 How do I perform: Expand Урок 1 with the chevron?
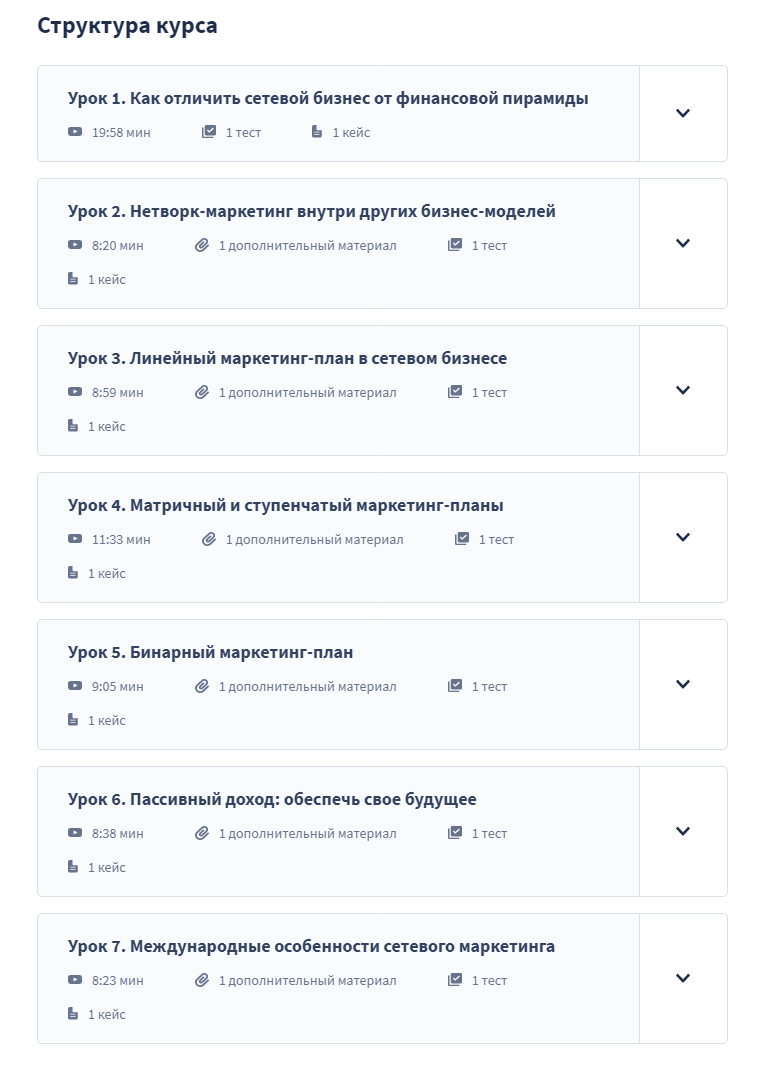(683, 113)
